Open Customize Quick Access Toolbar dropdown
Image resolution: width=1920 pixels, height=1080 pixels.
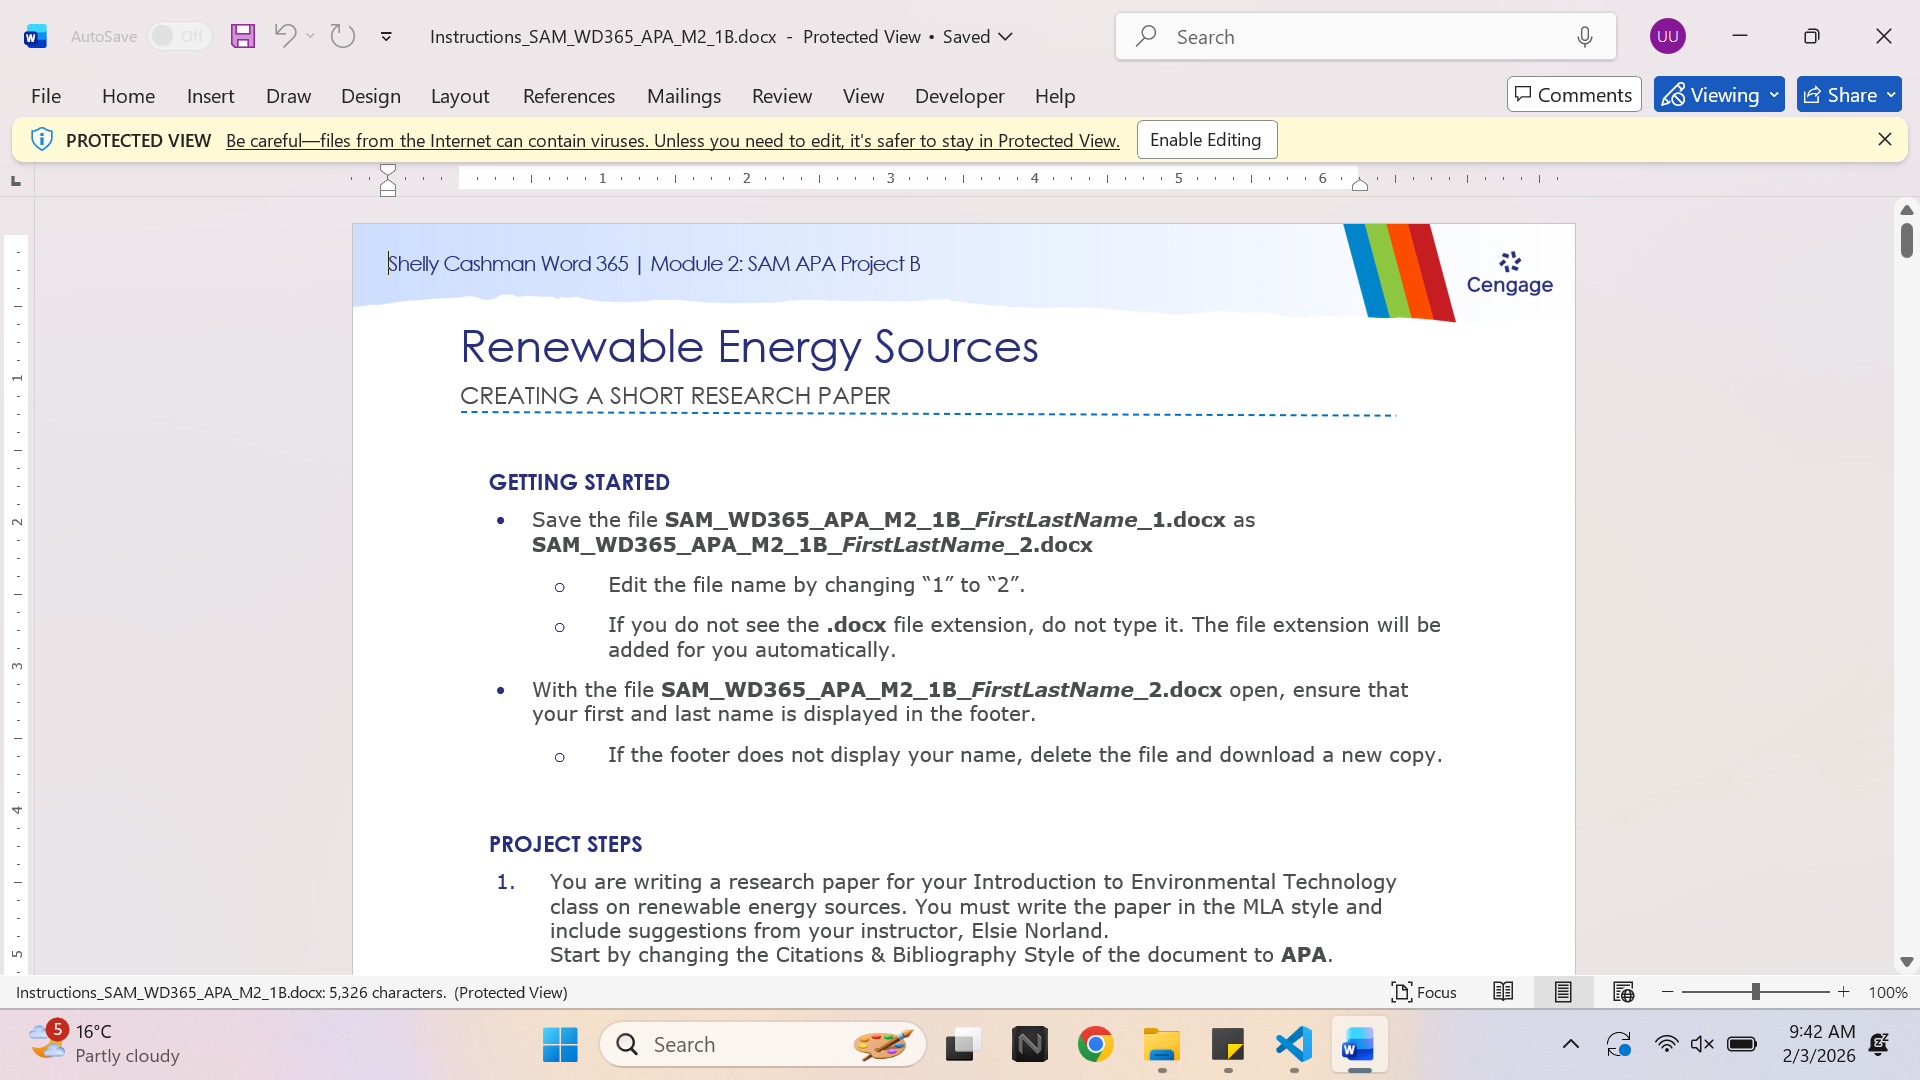[x=386, y=37]
